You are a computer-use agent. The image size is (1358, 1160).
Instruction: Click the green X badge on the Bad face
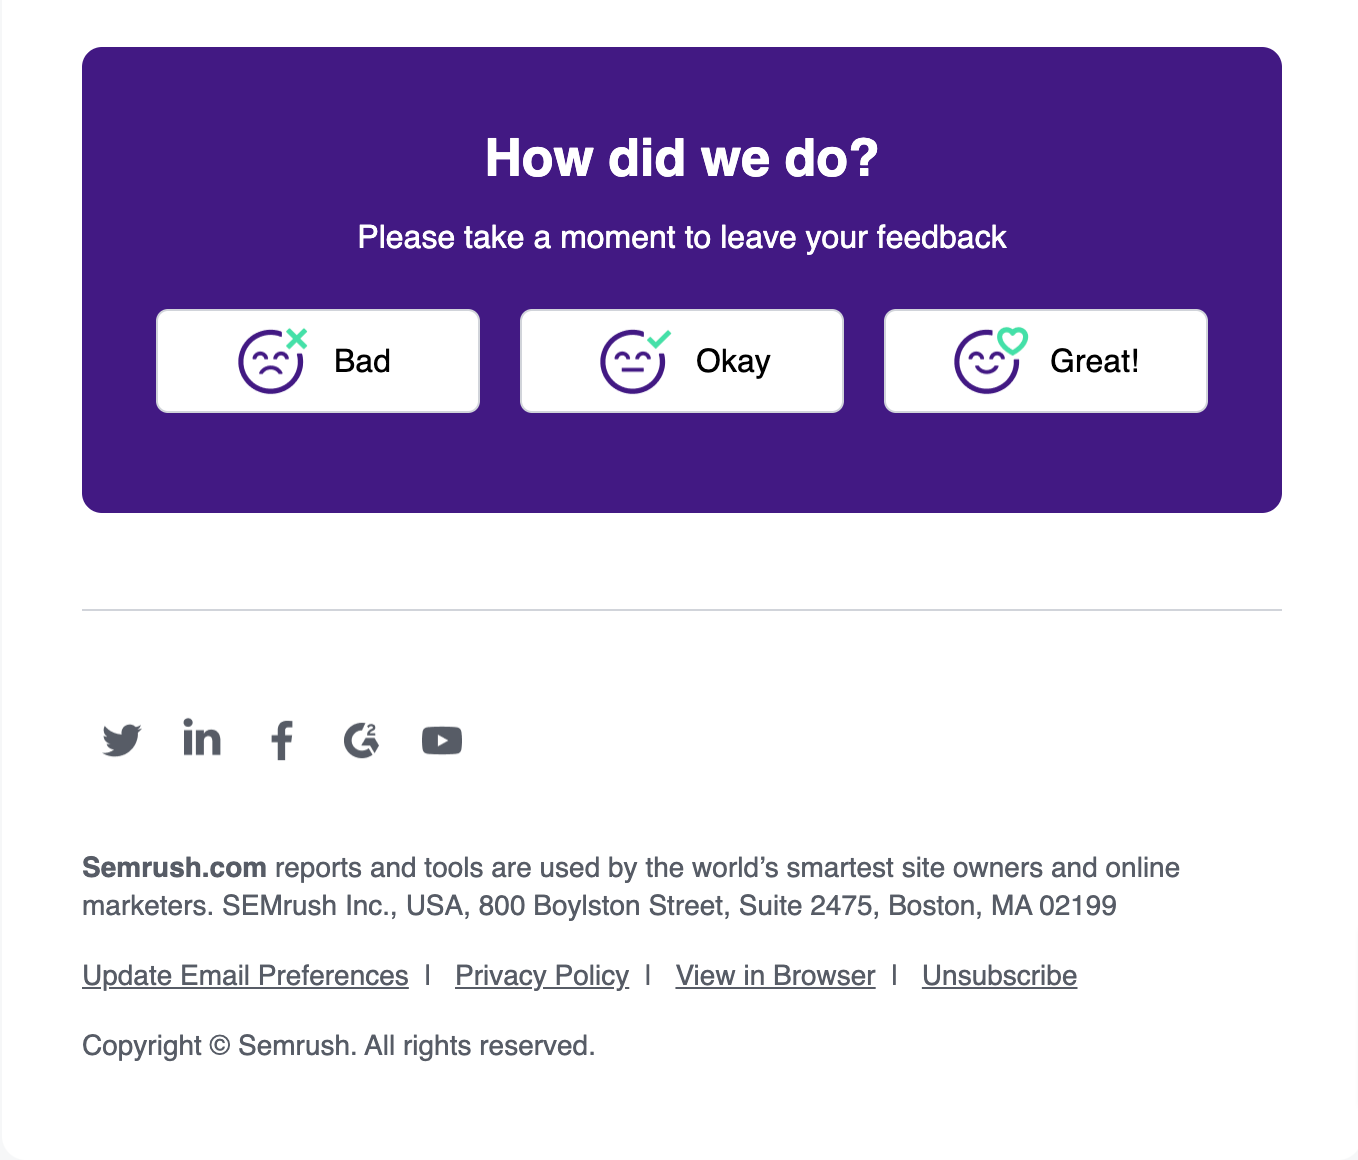pyautogui.click(x=295, y=338)
